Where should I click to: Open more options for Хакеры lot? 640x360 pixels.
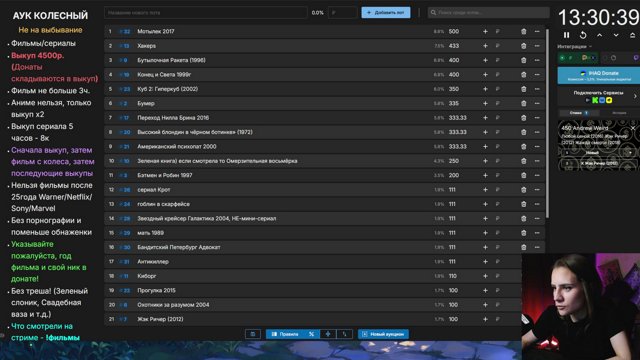point(537,46)
